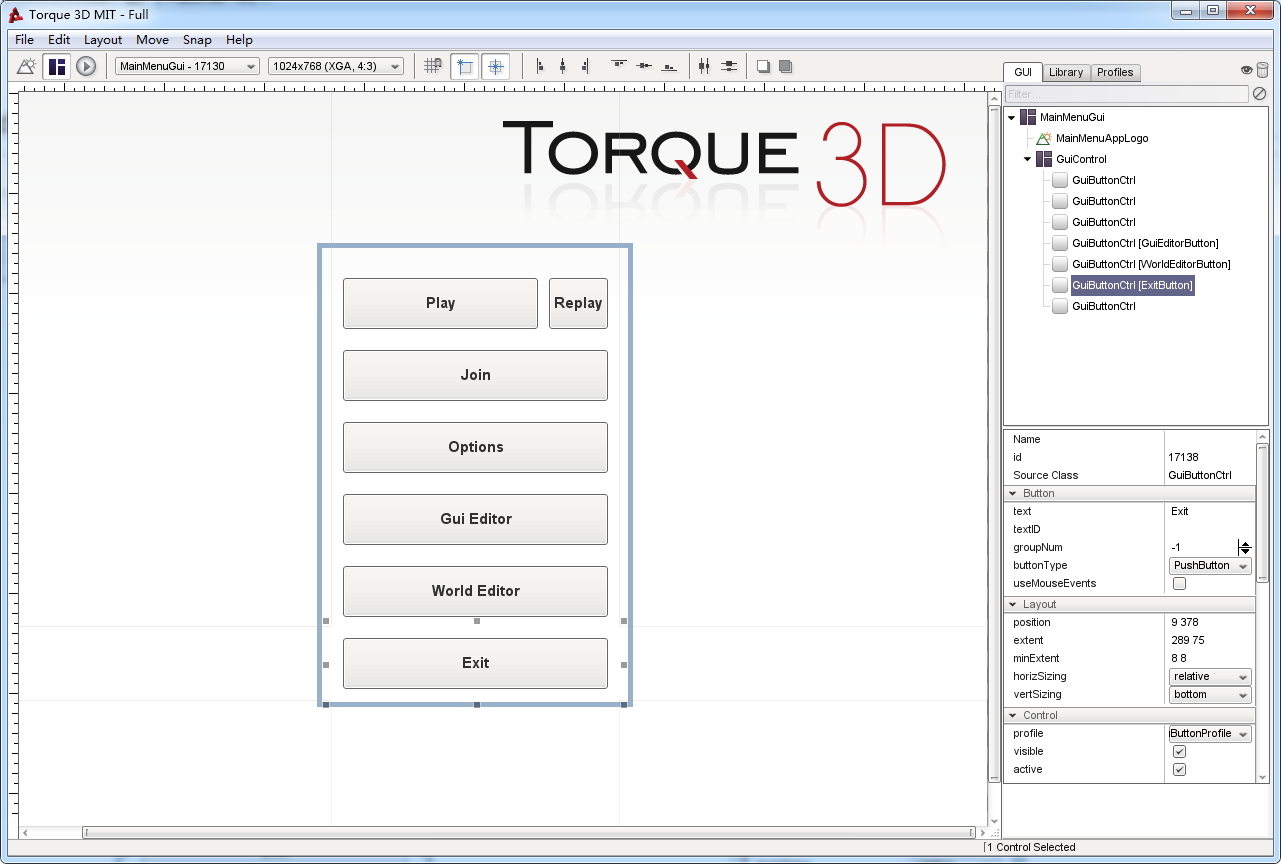1281x864 pixels.
Task: Open the MainMenuGui - 17130 dropdown
Action: pyautogui.click(x=187, y=67)
